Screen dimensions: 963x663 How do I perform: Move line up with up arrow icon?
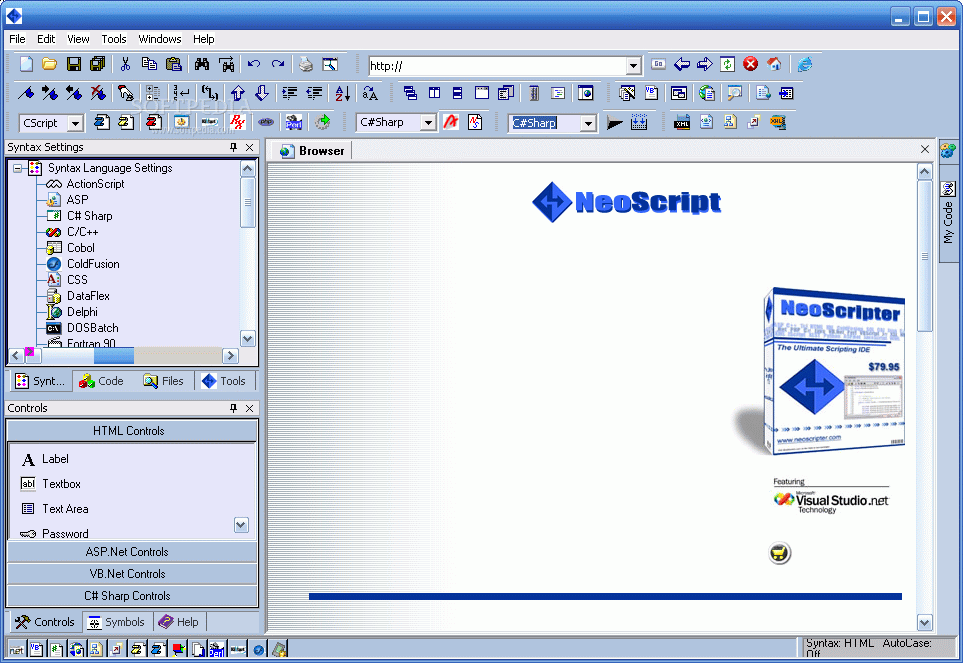coord(238,93)
